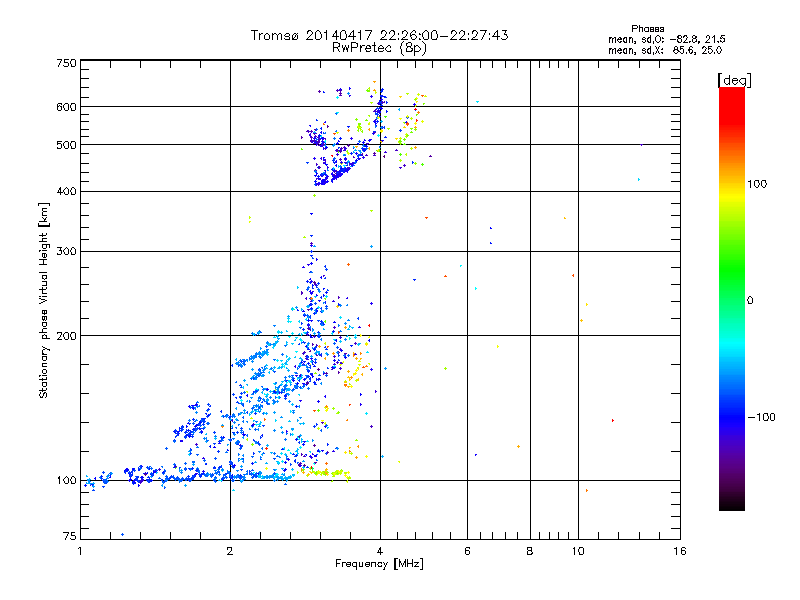Click the colorbar "100" degree label

(757, 184)
